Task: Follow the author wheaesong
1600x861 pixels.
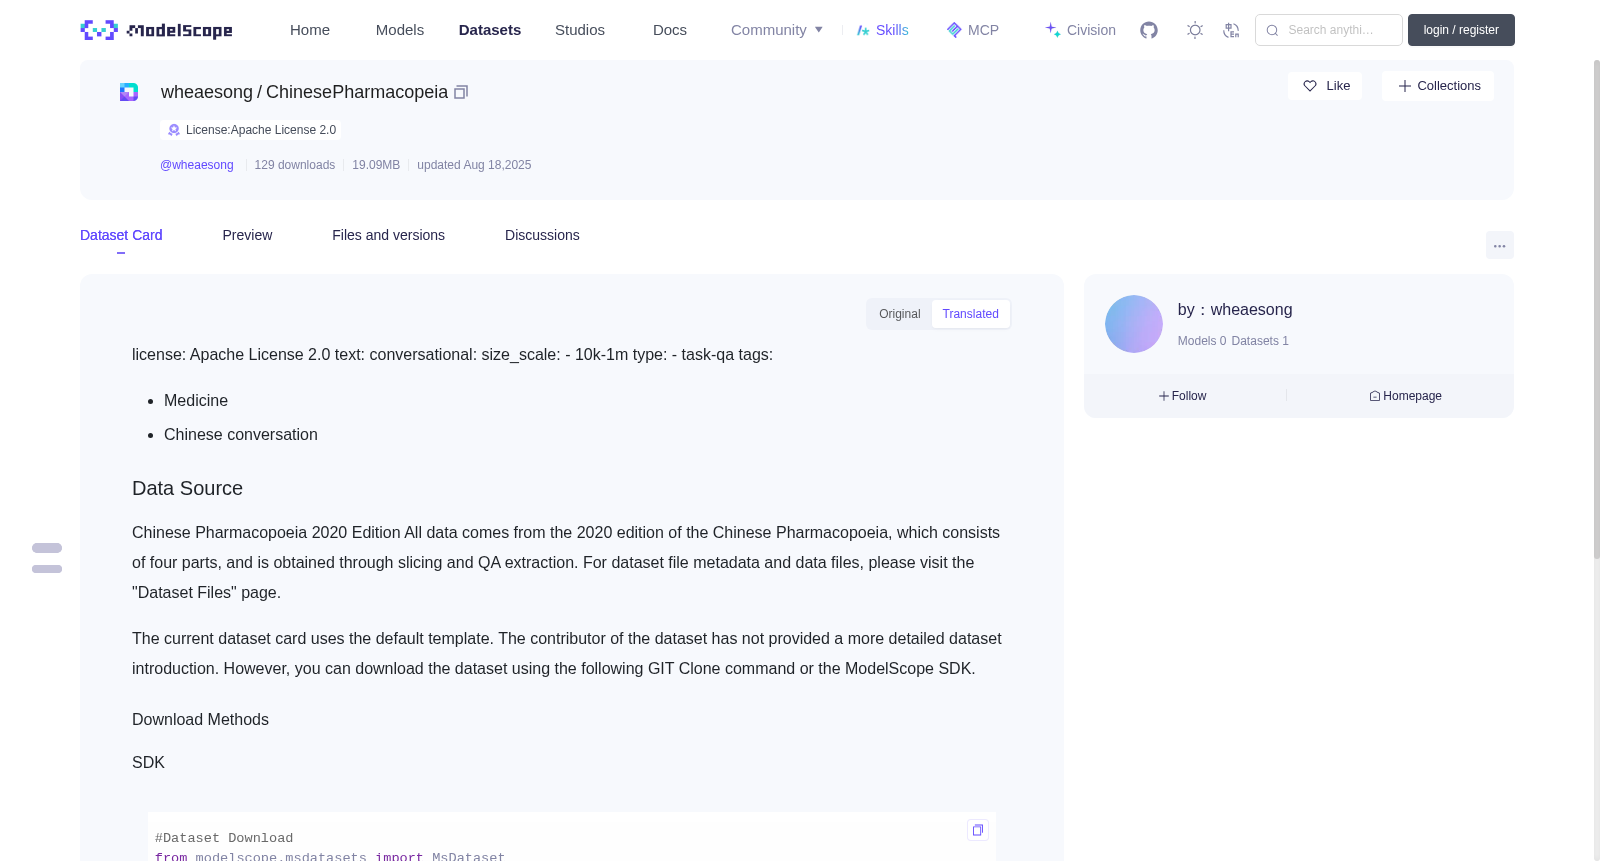Action: (x=1183, y=396)
